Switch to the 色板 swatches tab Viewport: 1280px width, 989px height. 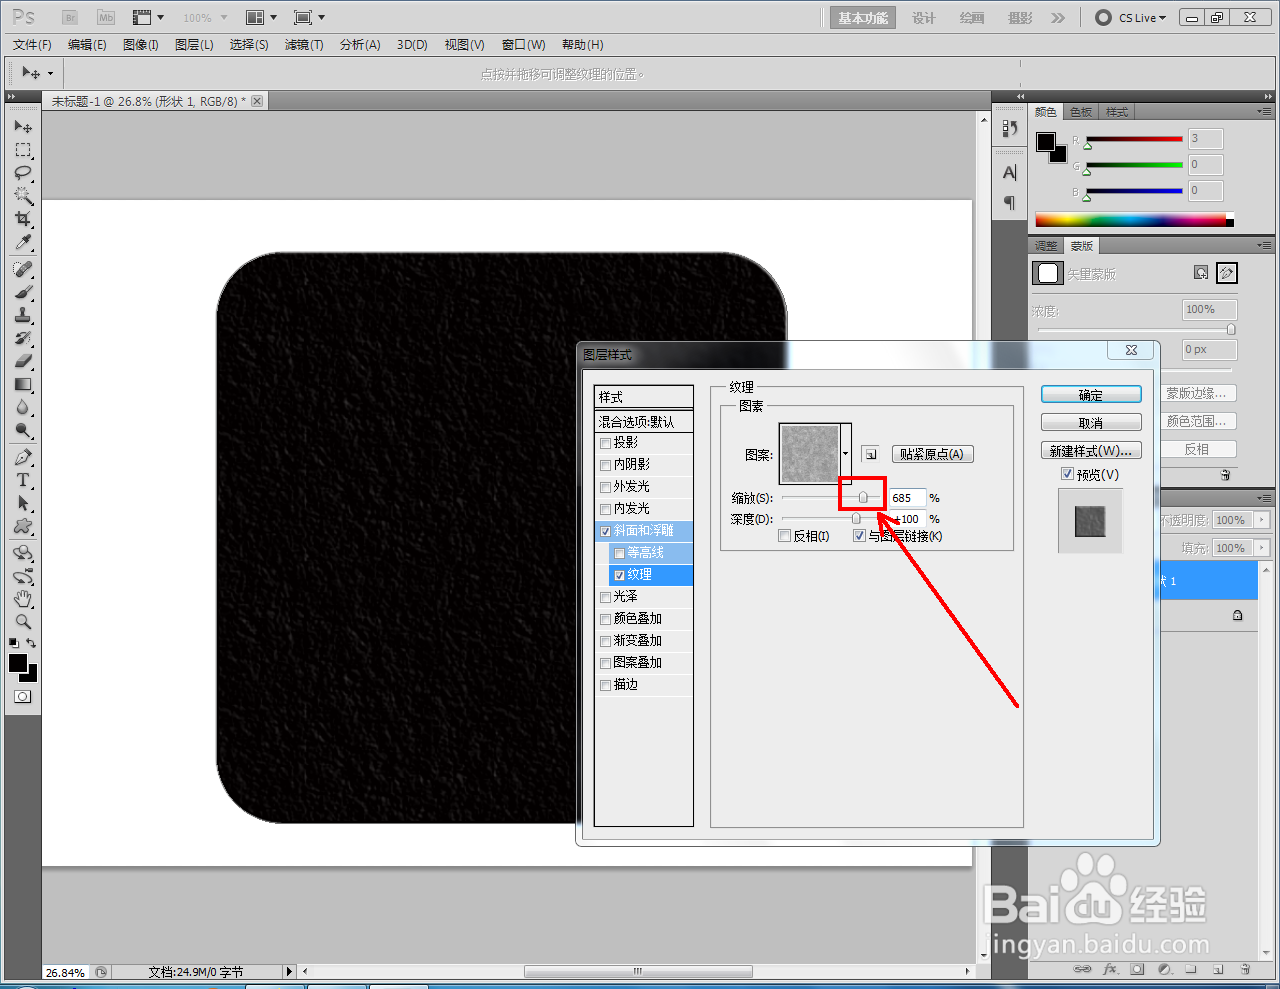tap(1081, 112)
